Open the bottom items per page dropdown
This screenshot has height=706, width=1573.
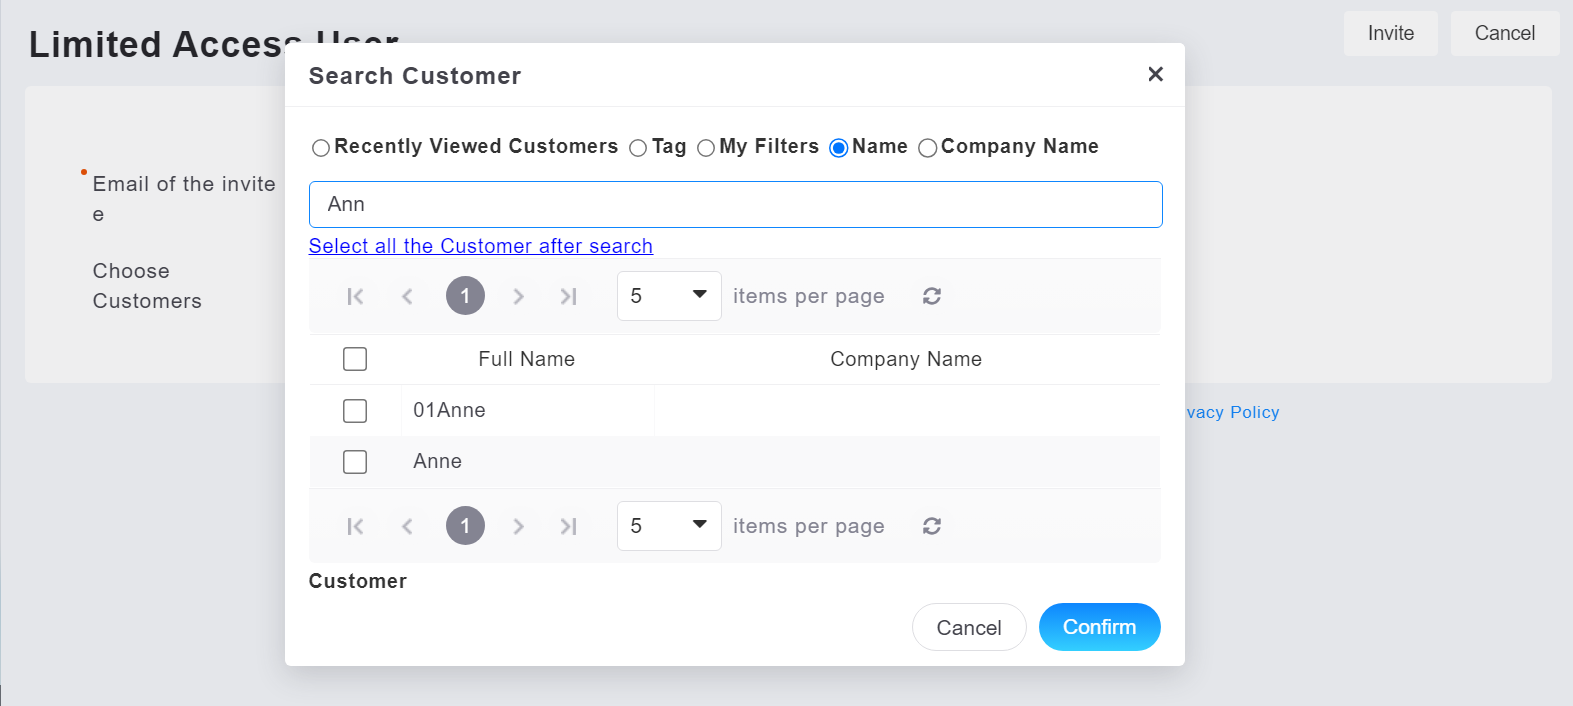669,526
